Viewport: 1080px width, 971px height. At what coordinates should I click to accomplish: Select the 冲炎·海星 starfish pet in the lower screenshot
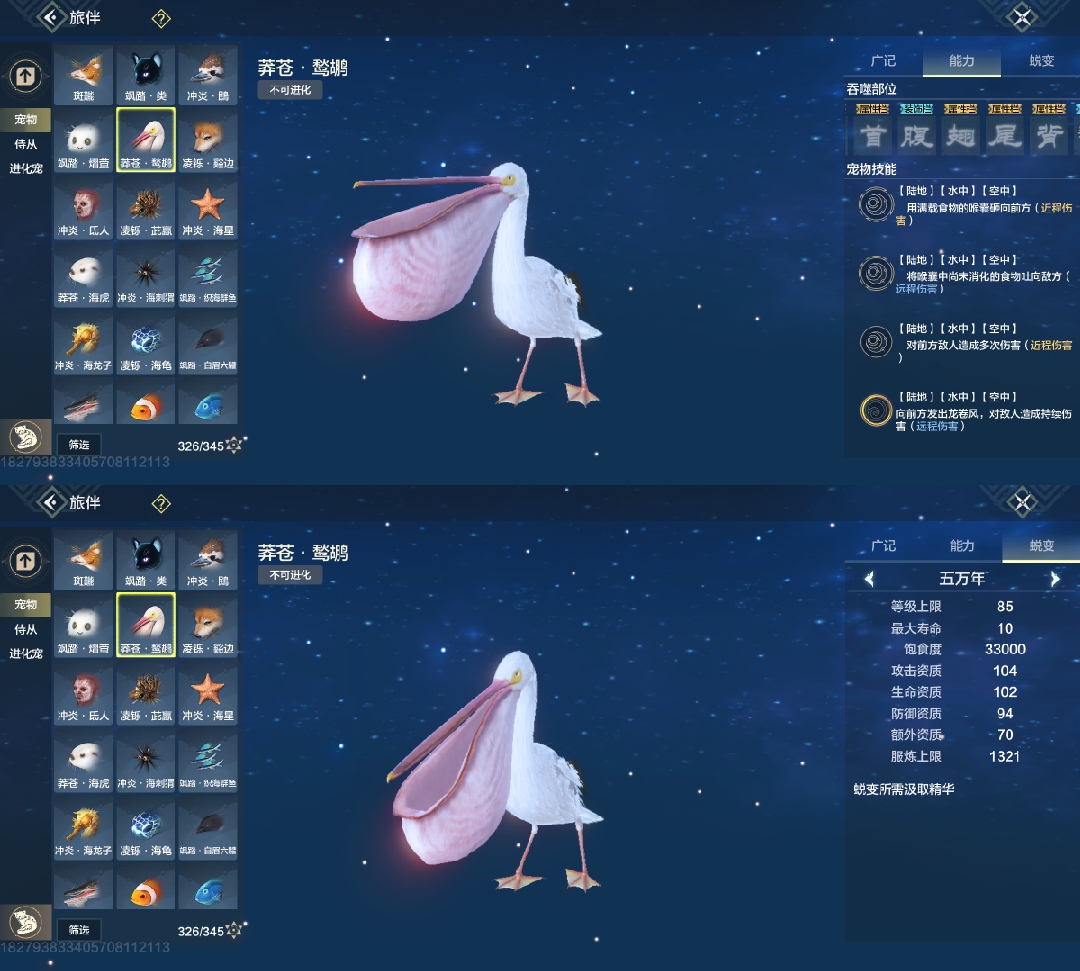tap(208, 693)
